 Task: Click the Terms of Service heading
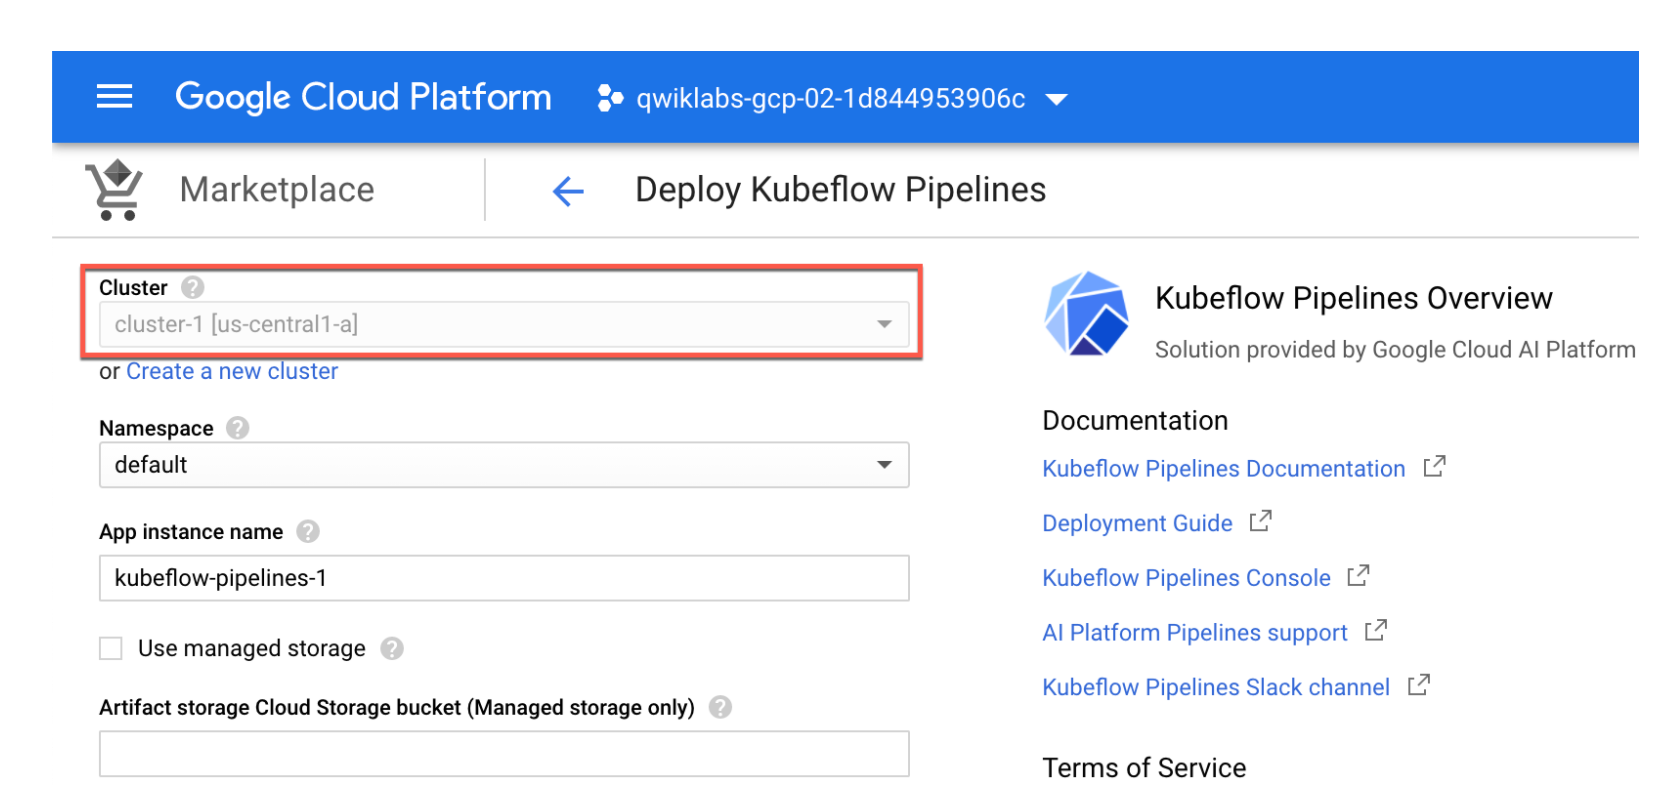point(1144,768)
